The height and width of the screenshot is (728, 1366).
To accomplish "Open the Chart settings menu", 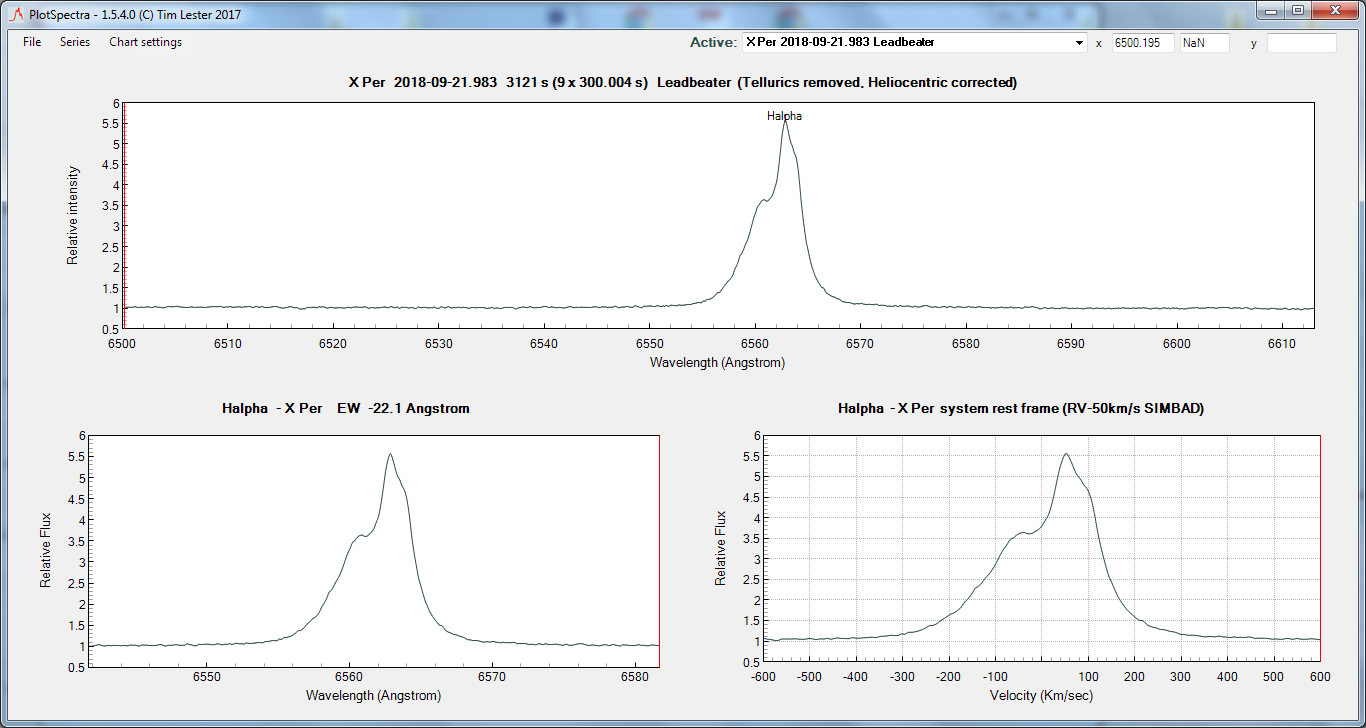I will [x=145, y=42].
